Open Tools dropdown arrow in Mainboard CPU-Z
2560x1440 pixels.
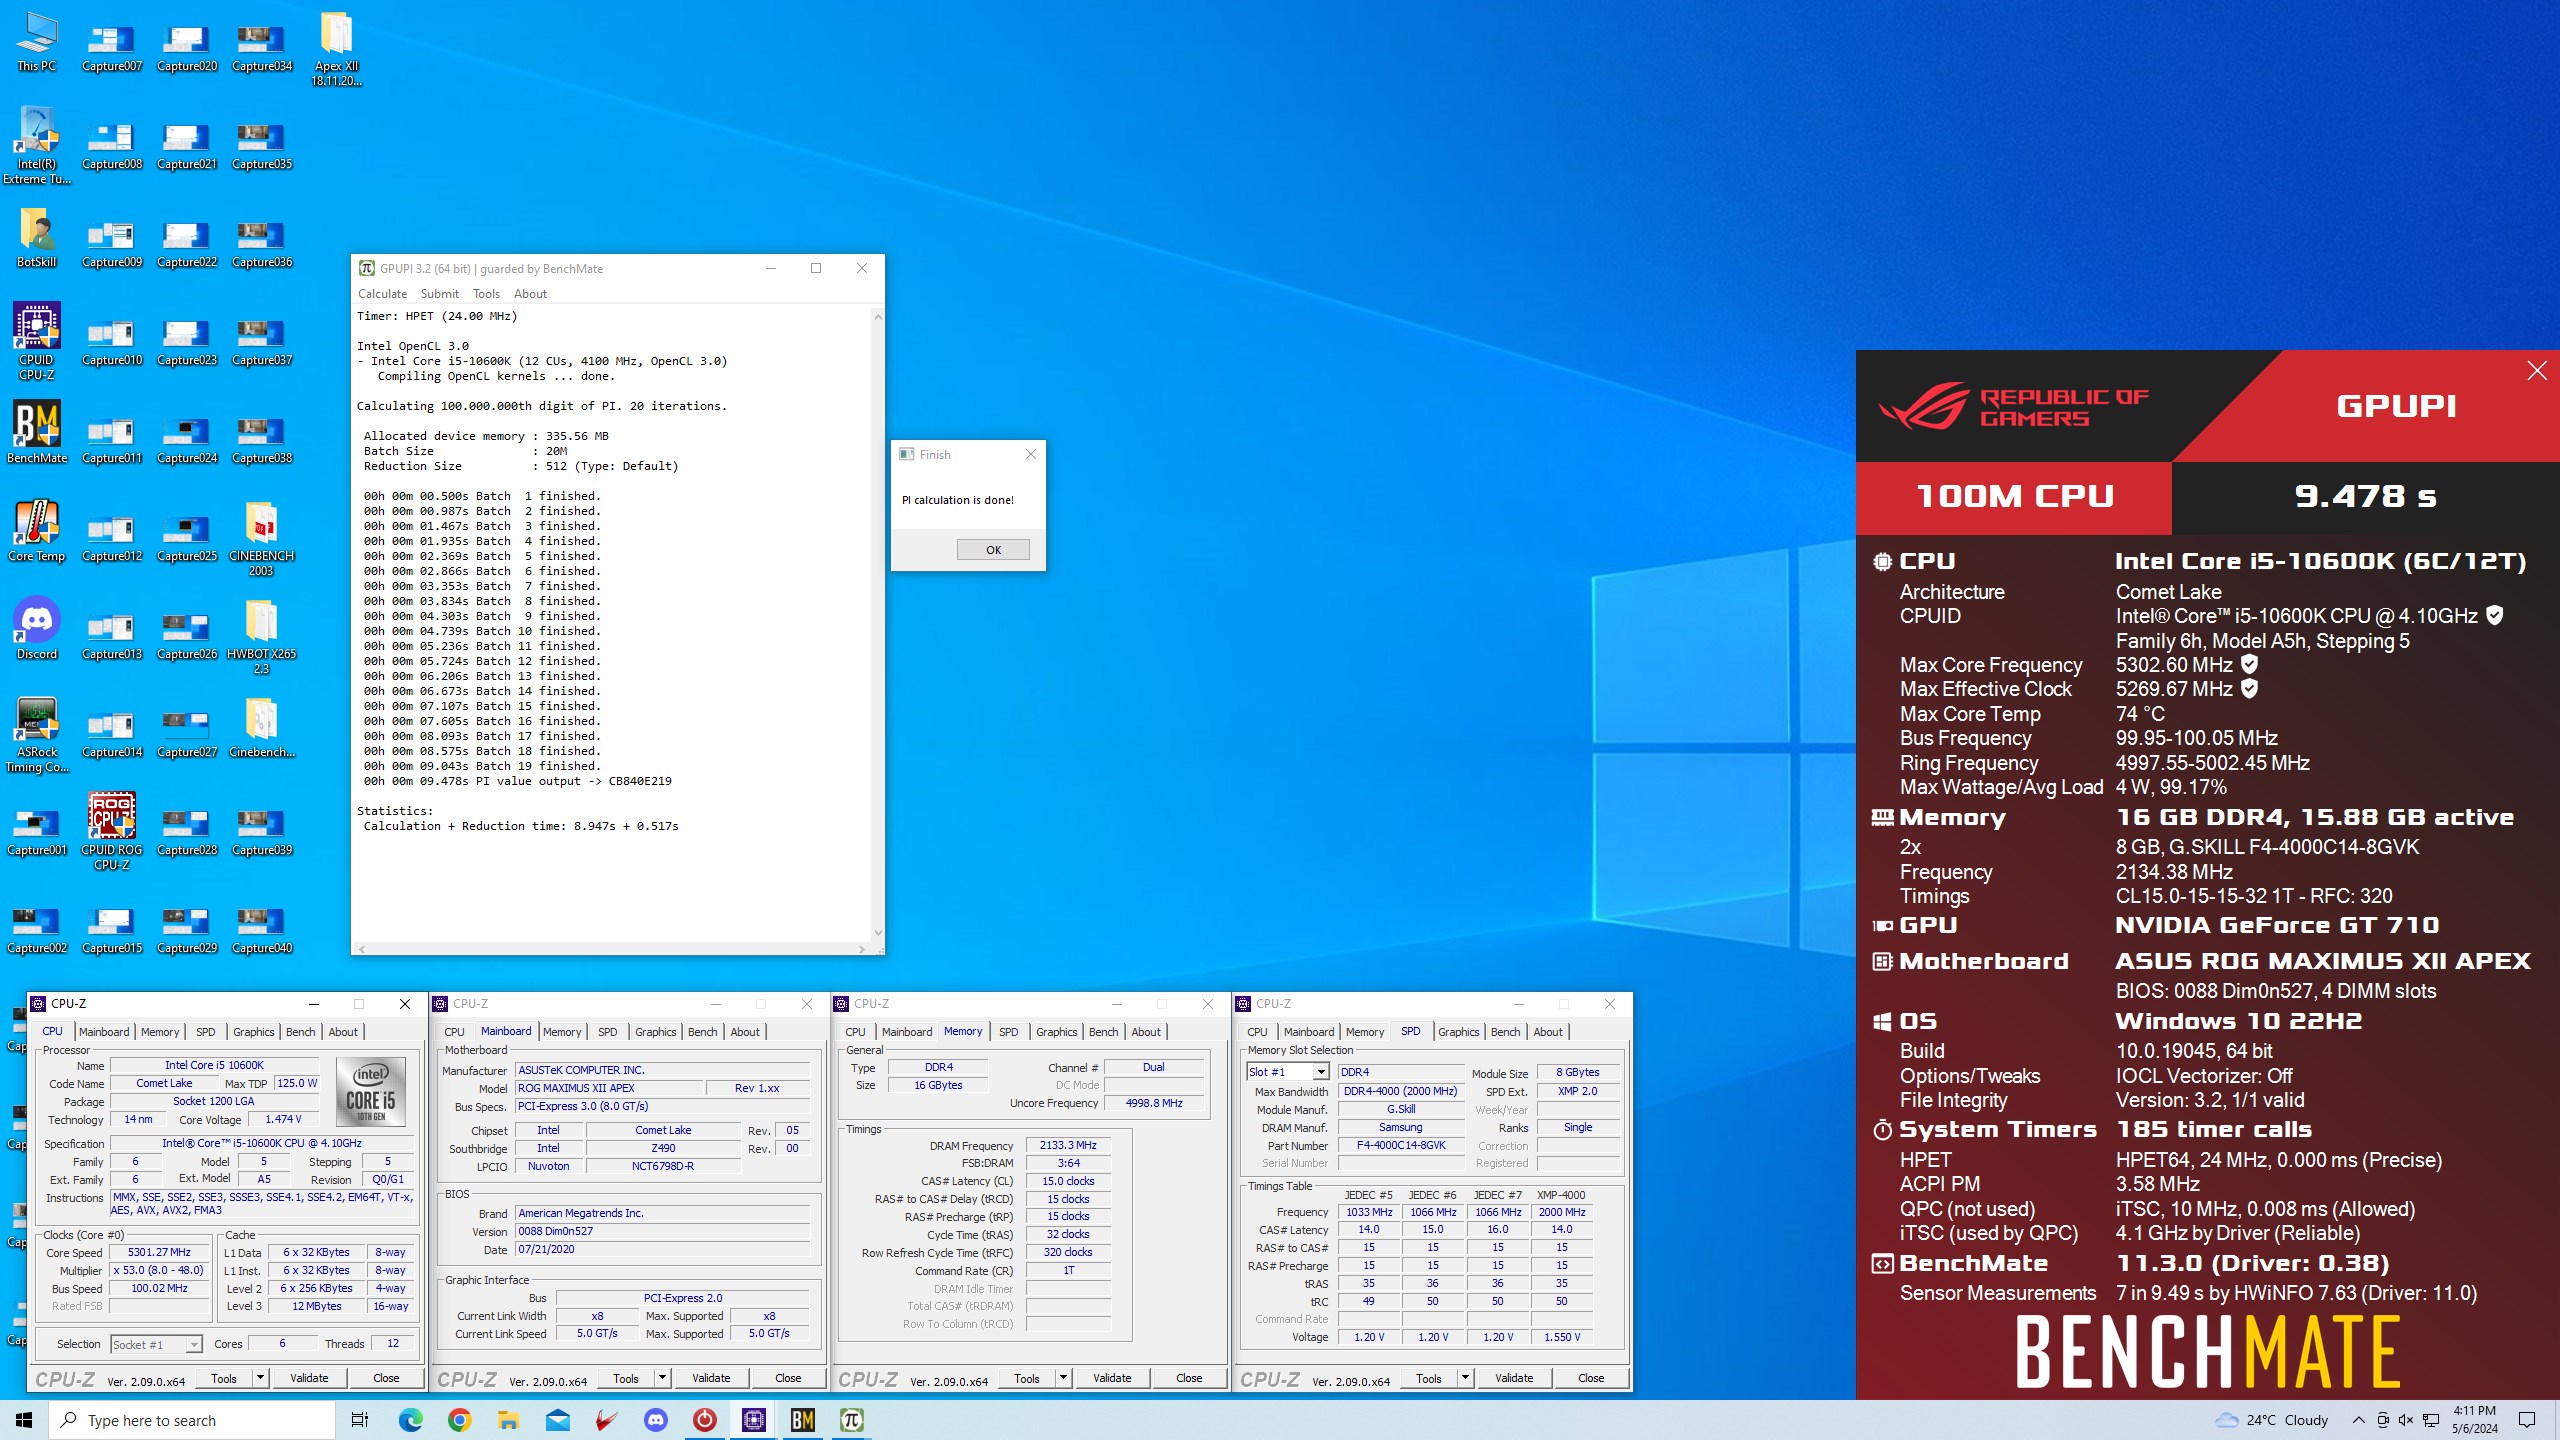click(662, 1378)
